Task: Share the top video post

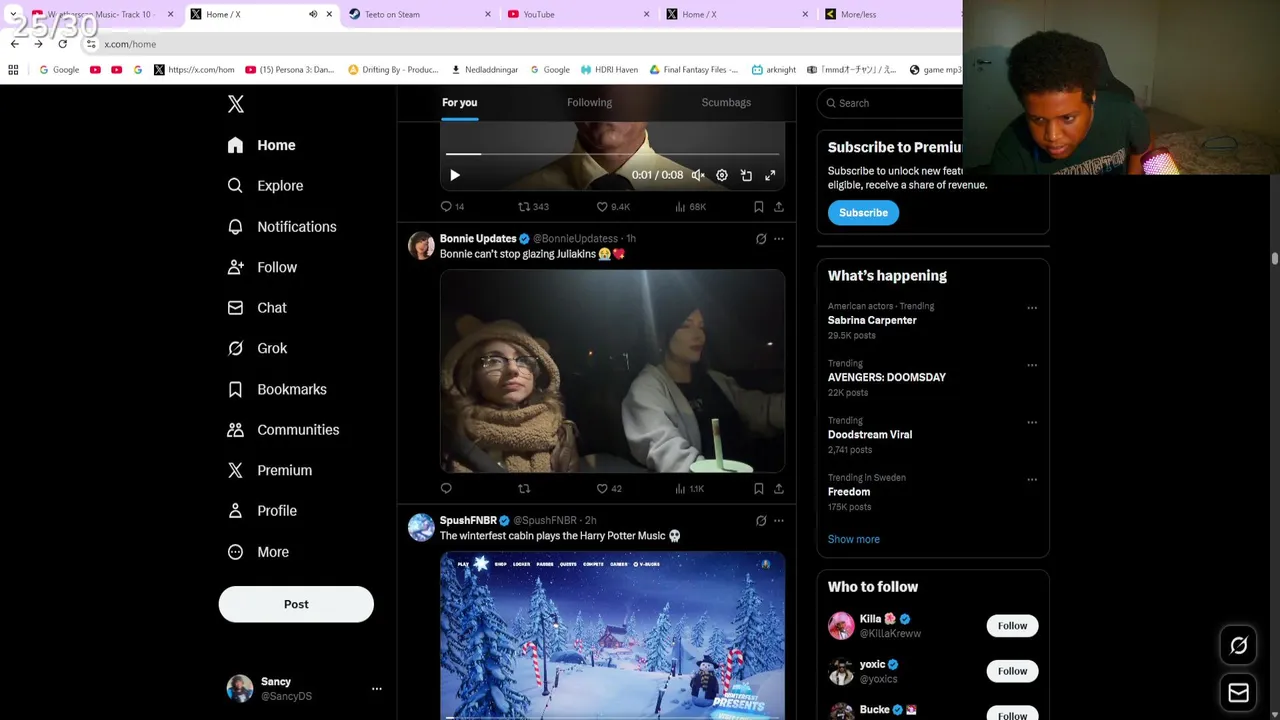Action: pos(779,207)
